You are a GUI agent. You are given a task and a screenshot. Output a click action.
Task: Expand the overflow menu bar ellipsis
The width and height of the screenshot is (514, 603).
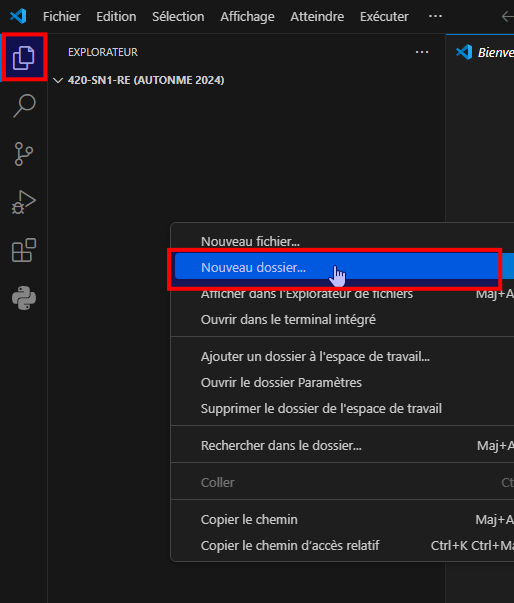click(x=435, y=16)
